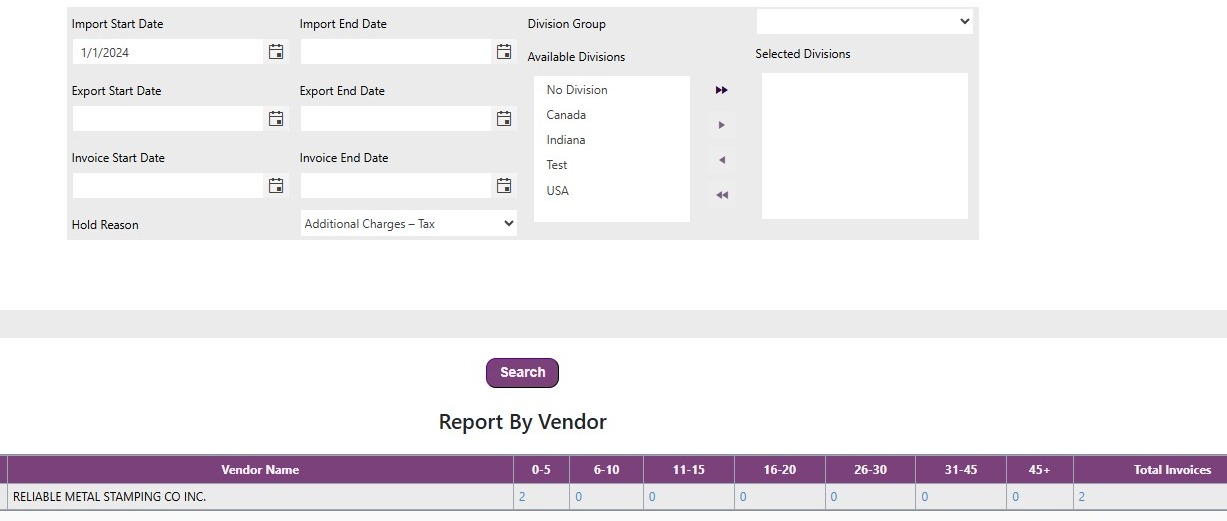Open the Division Group dropdown
This screenshot has width=1227, height=521.
tap(864, 21)
